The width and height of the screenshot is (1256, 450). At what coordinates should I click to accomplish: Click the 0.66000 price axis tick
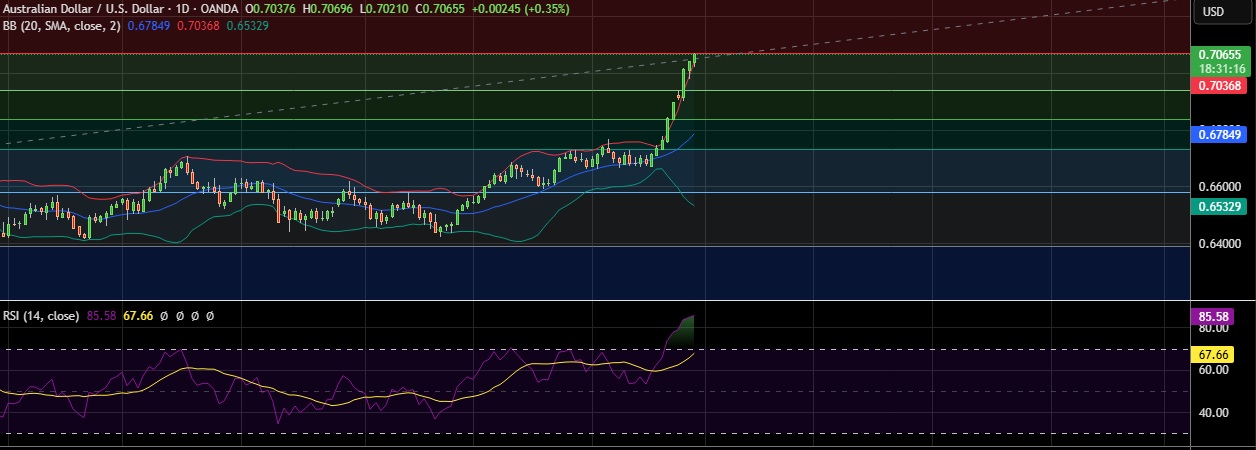(1220, 187)
